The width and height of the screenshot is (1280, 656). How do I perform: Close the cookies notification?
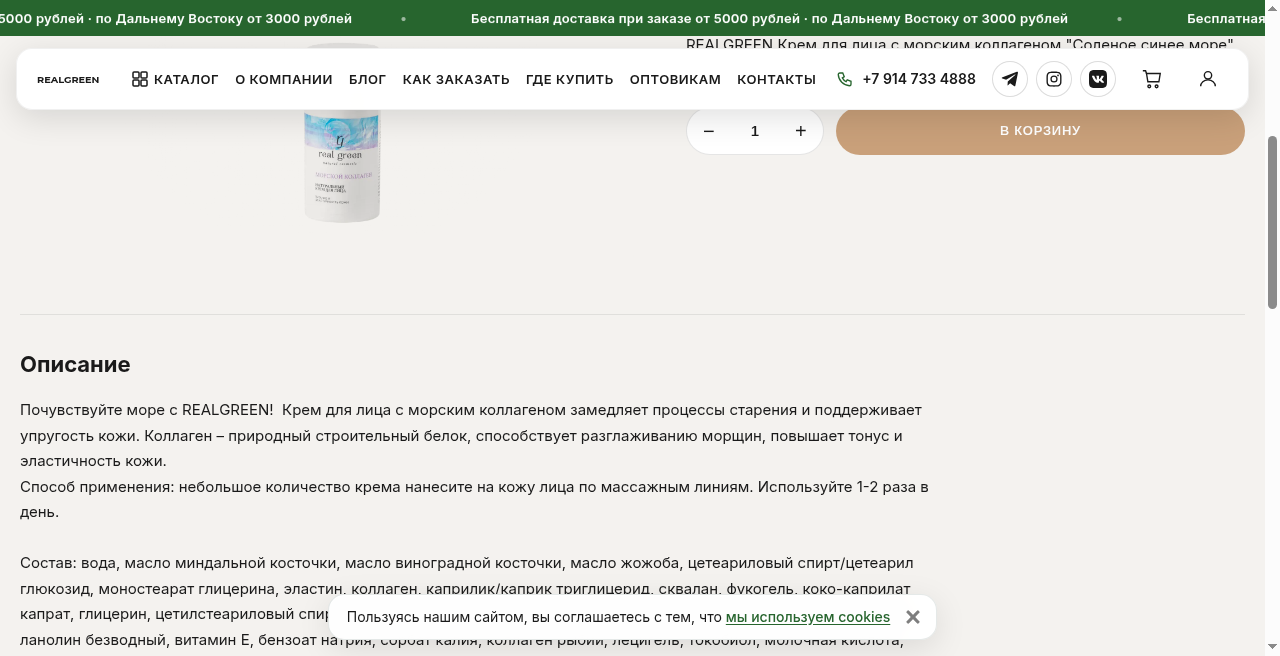[x=912, y=617]
